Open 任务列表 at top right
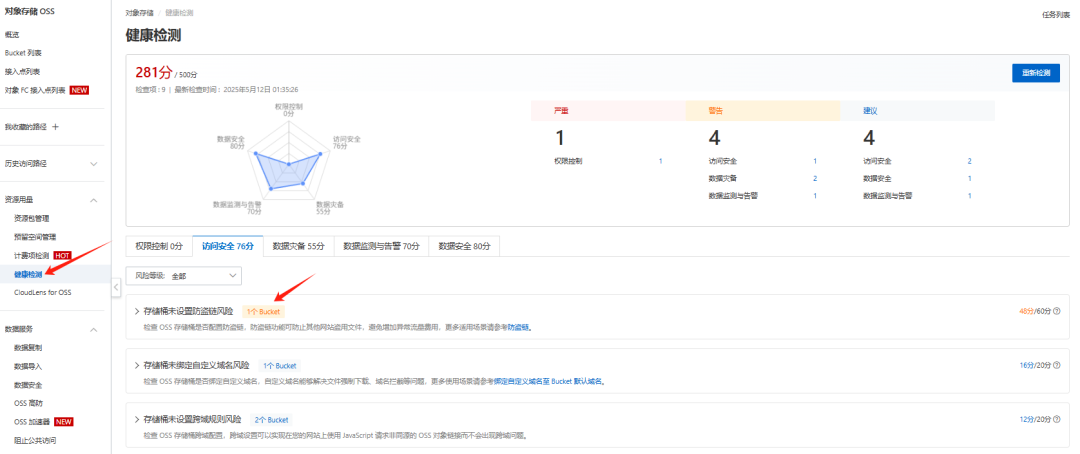This screenshot has width=1080, height=454. pyautogui.click(x=1055, y=14)
